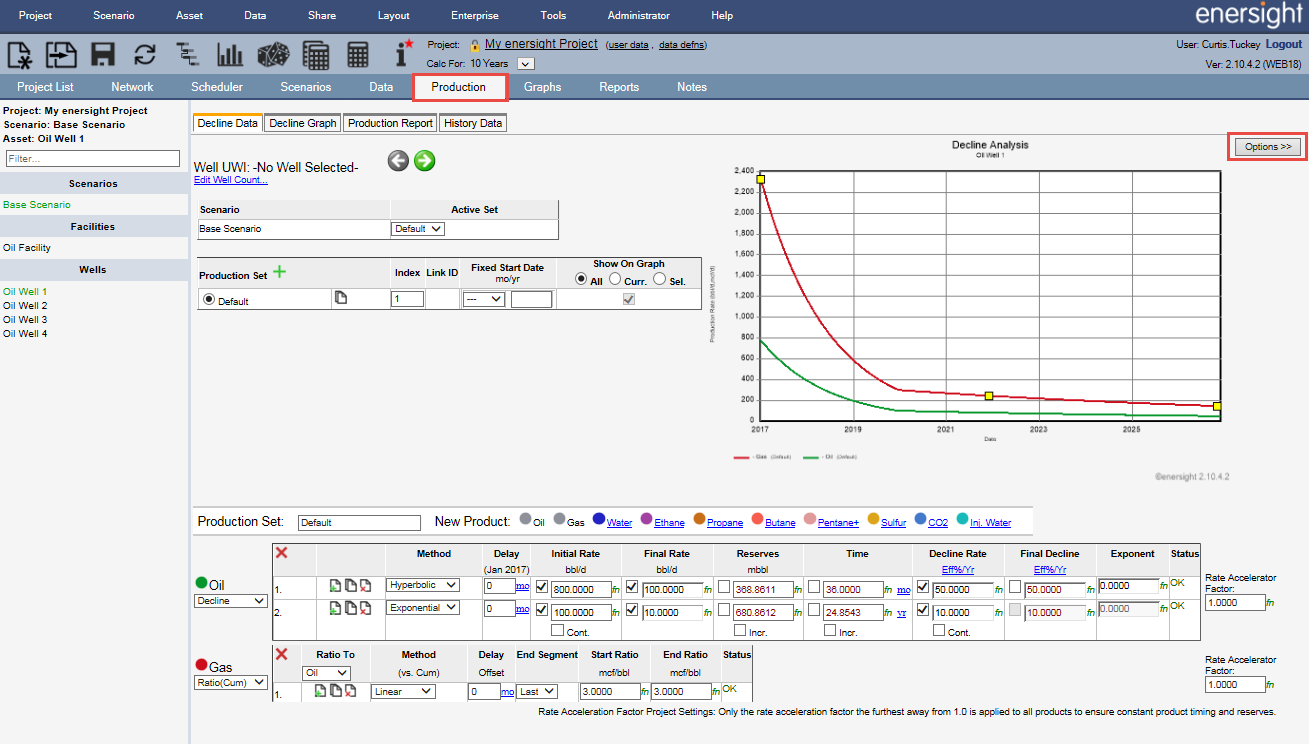Screen dimensions: 1309x744
Task: Select the Curr. show on graph radio
Action: [x=615, y=280]
